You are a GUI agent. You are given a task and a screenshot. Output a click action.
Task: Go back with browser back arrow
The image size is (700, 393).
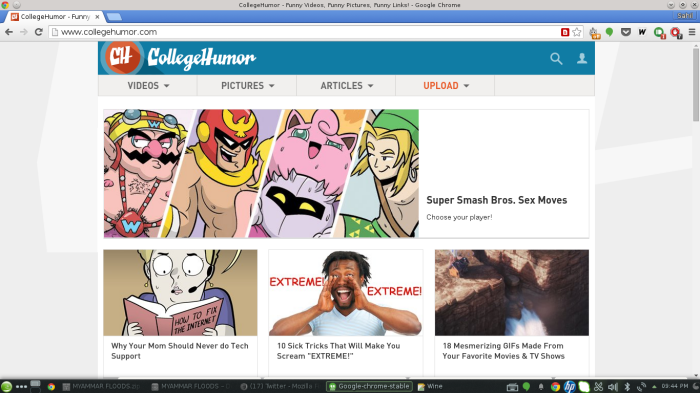(x=9, y=32)
